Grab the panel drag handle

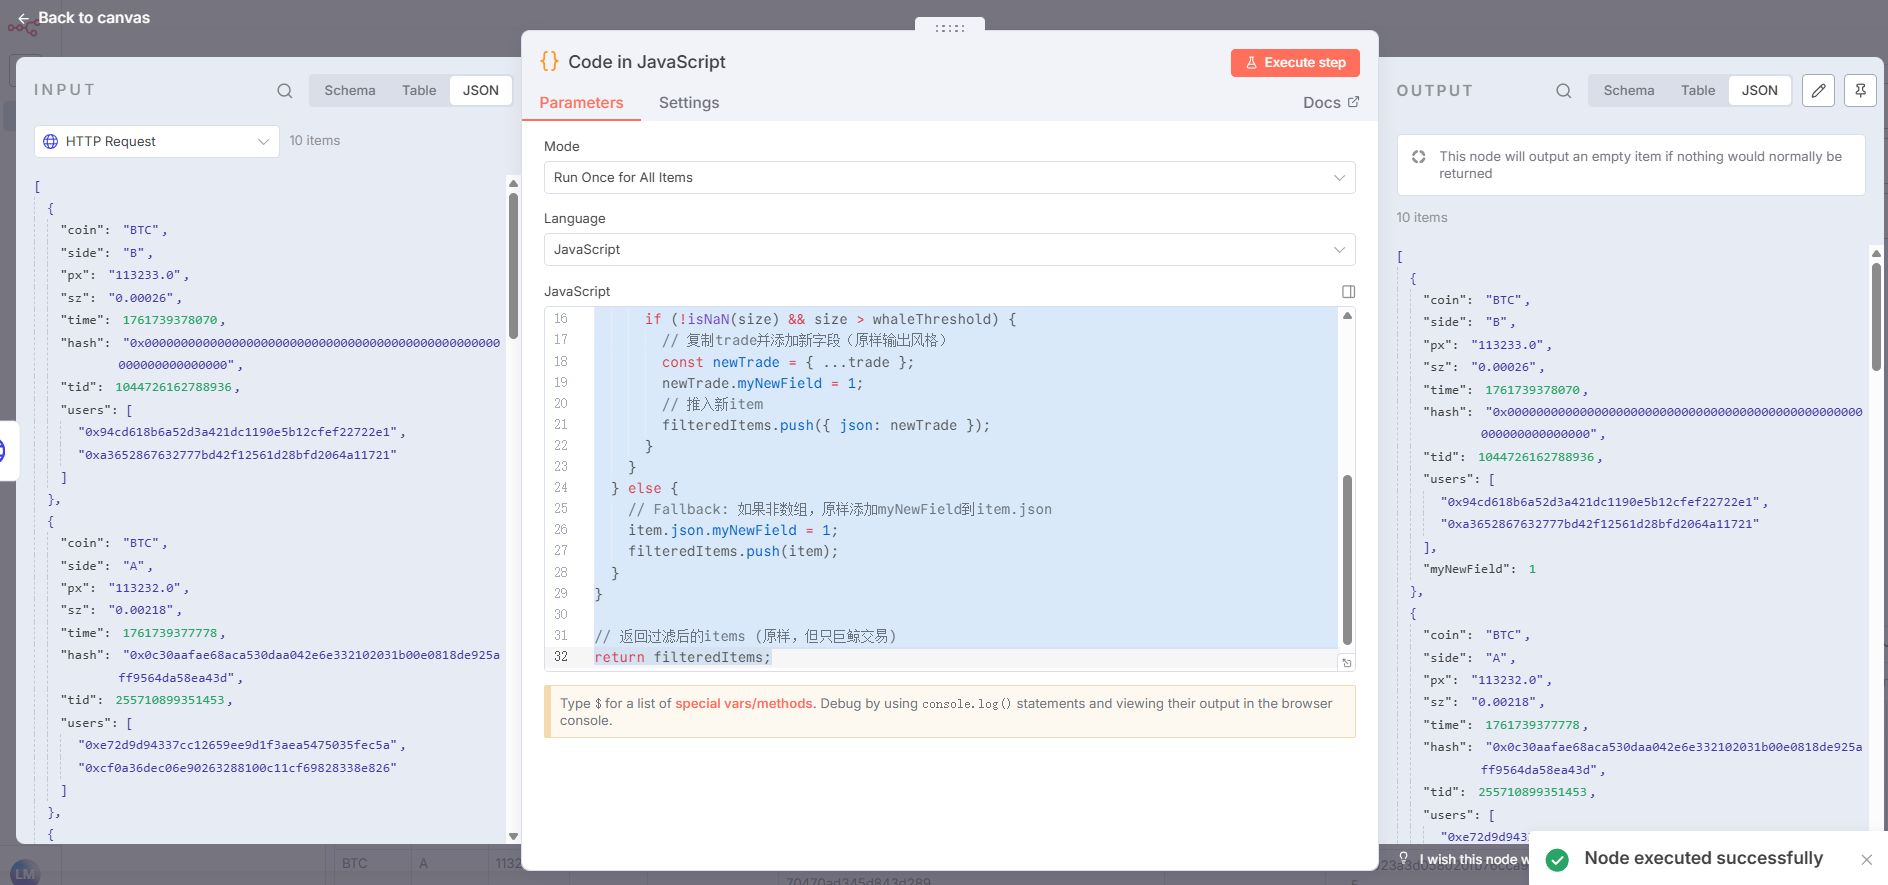pos(949,28)
